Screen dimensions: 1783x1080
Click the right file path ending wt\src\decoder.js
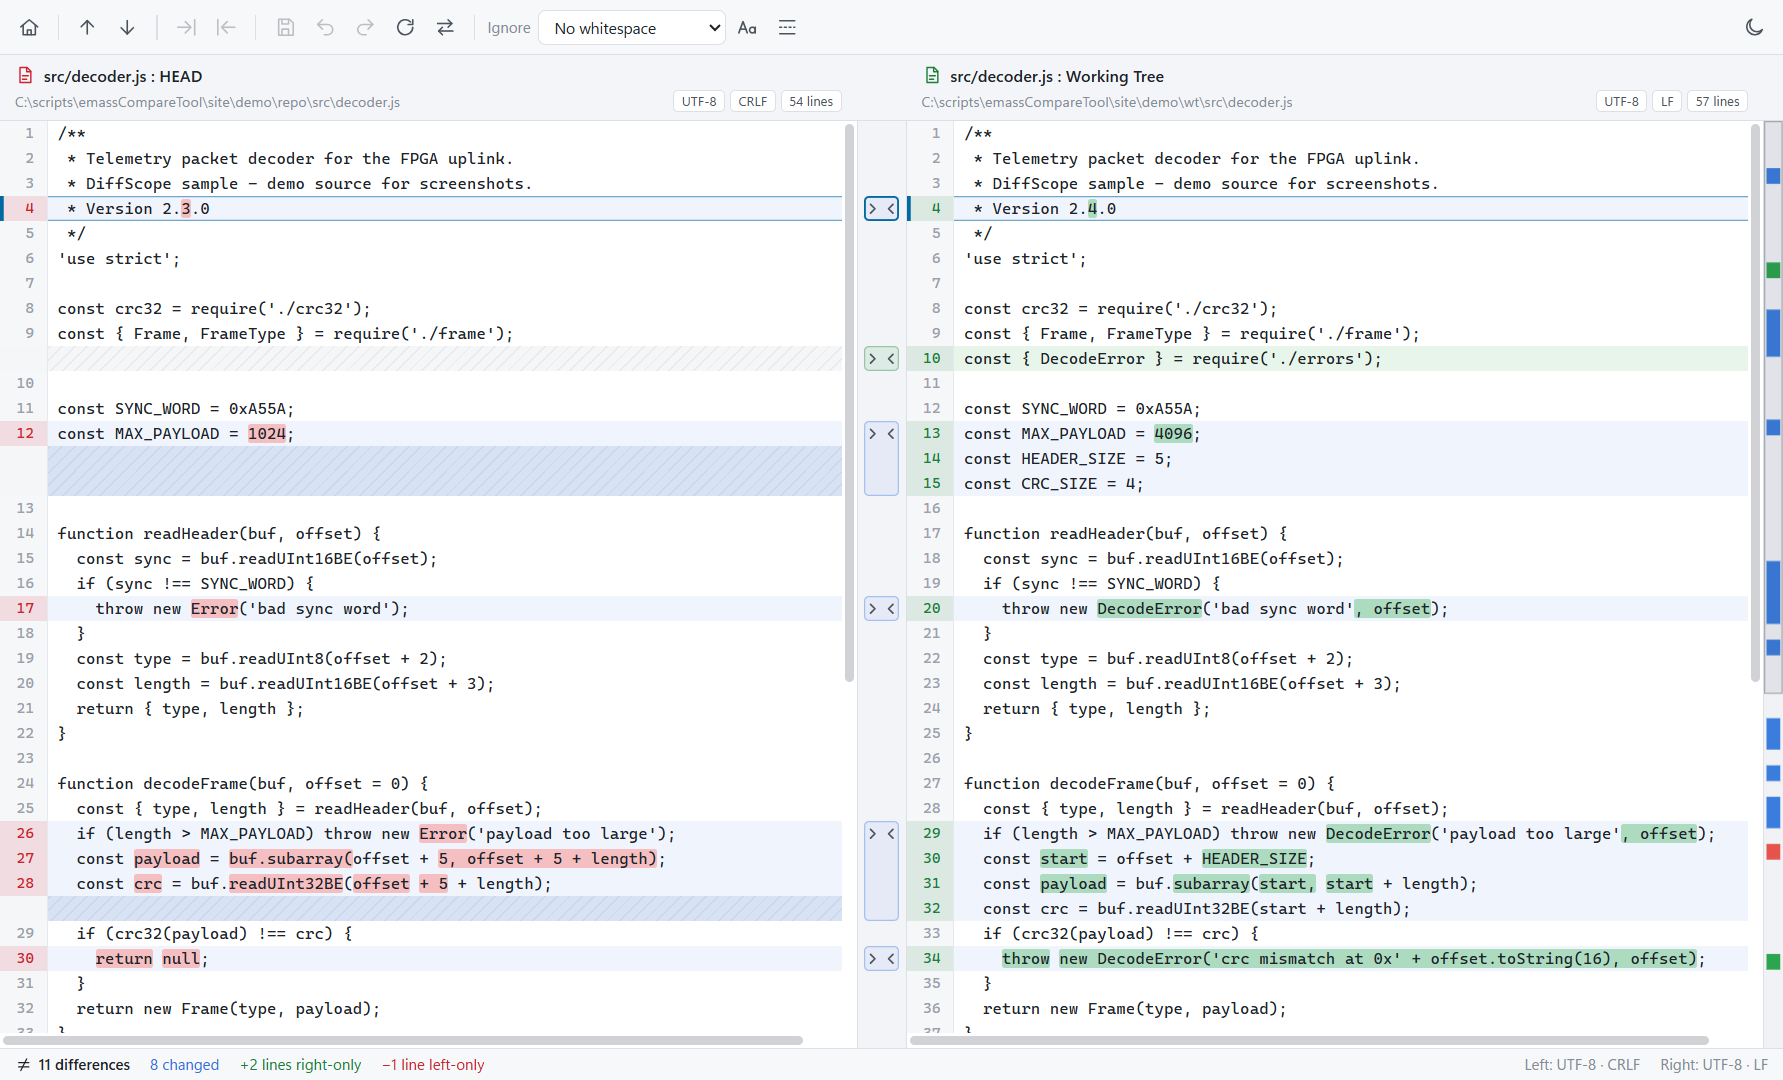click(1107, 102)
